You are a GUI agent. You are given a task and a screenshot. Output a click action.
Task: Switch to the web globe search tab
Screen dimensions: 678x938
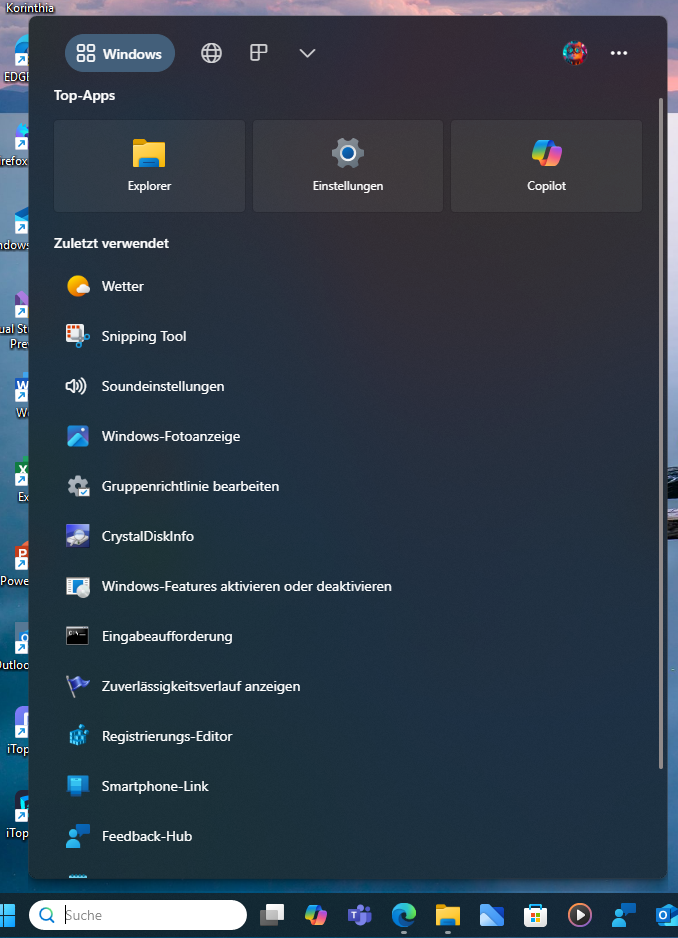click(x=211, y=54)
